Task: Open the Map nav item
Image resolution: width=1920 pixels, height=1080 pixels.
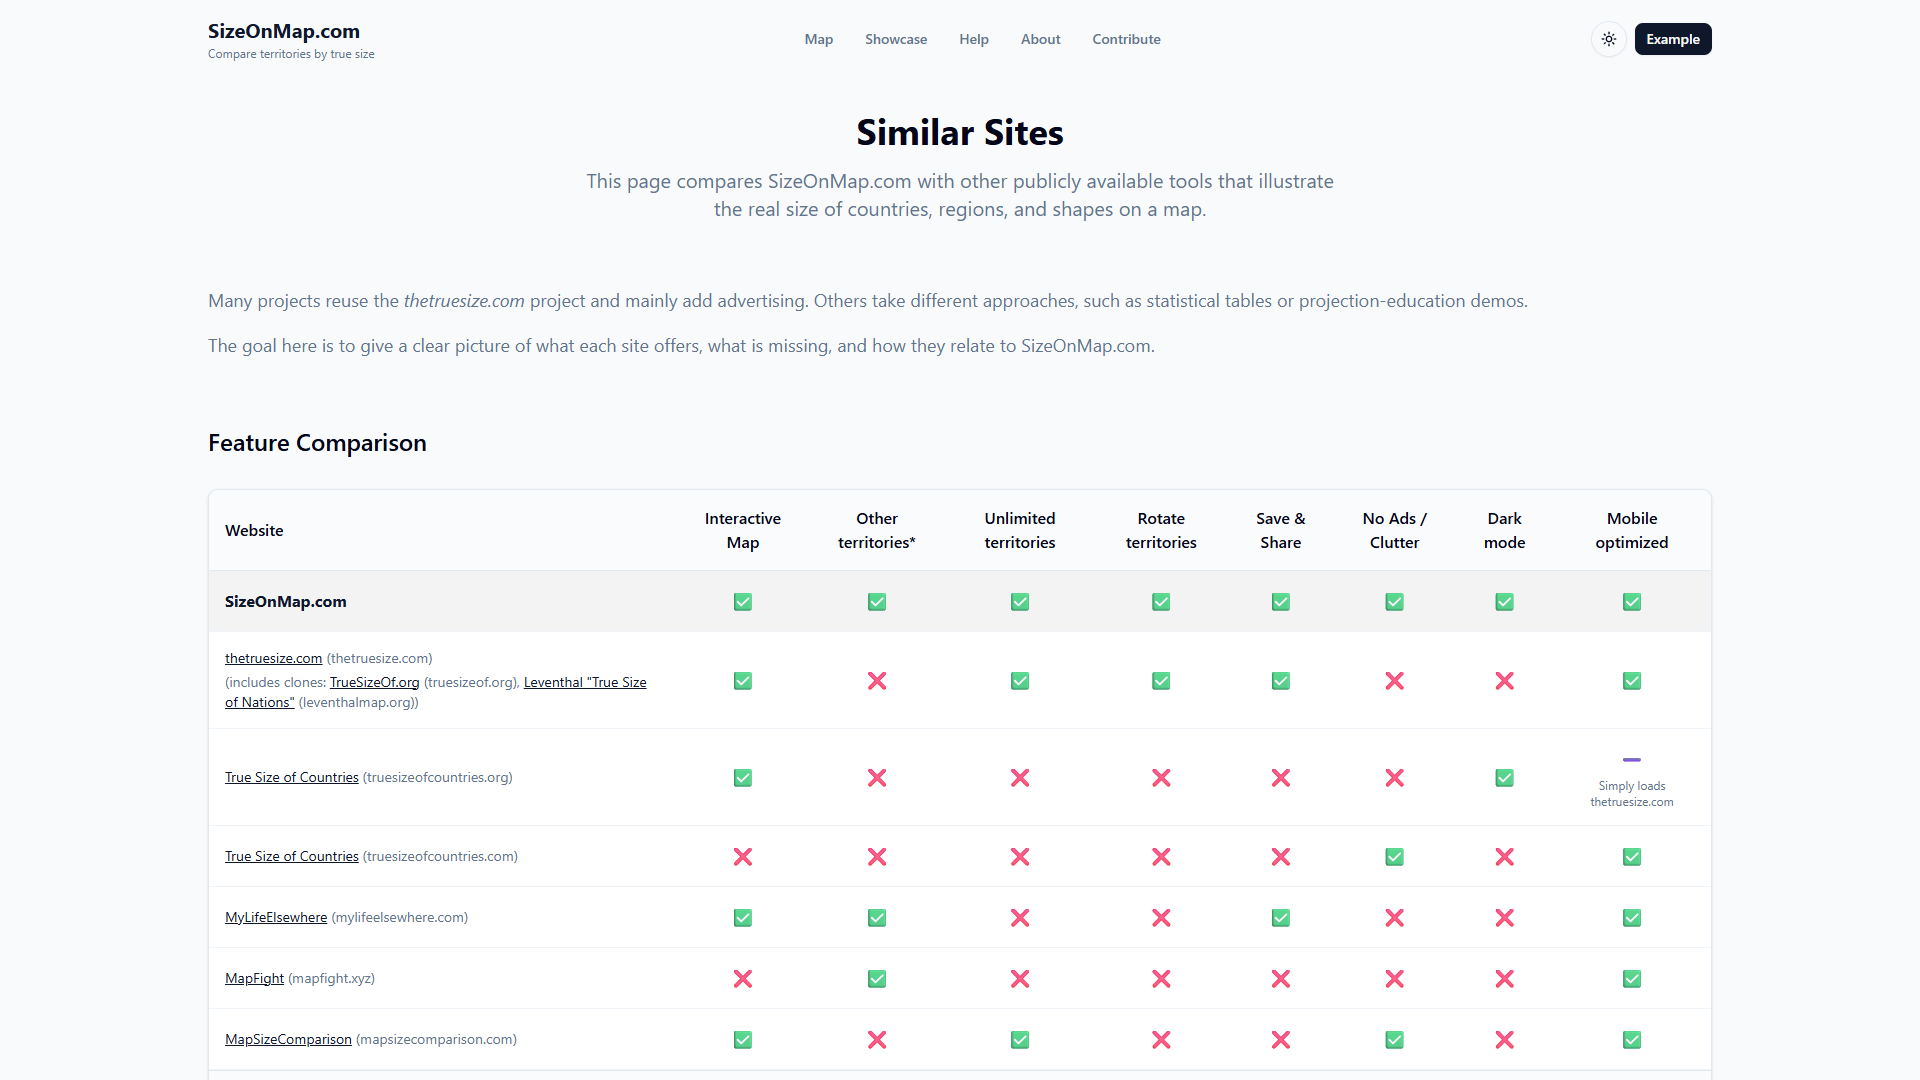Action: point(818,39)
